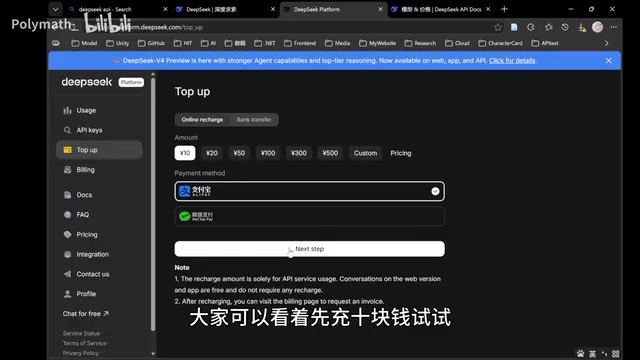Screen dimensions: 640x360
Task: Open the browser history icon
Action: pyautogui.click(x=565, y=27)
